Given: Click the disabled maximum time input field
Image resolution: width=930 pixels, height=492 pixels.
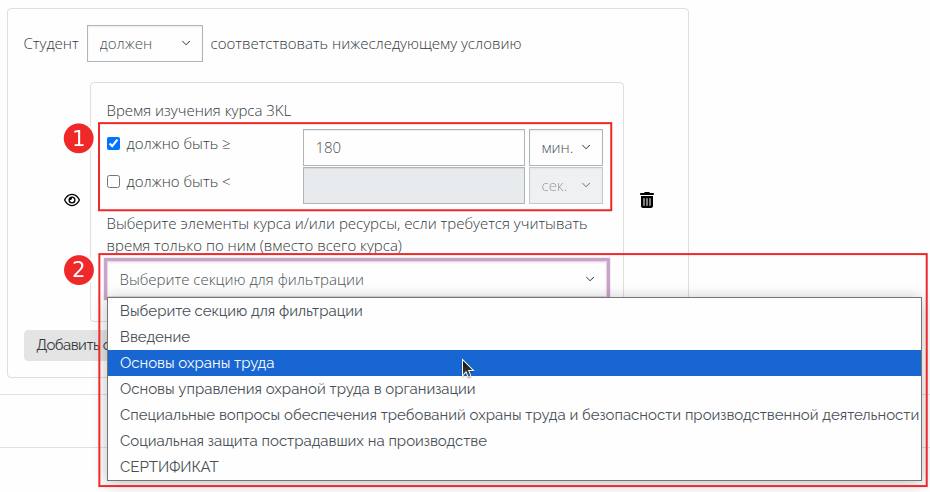Looking at the screenshot, I should point(413,186).
